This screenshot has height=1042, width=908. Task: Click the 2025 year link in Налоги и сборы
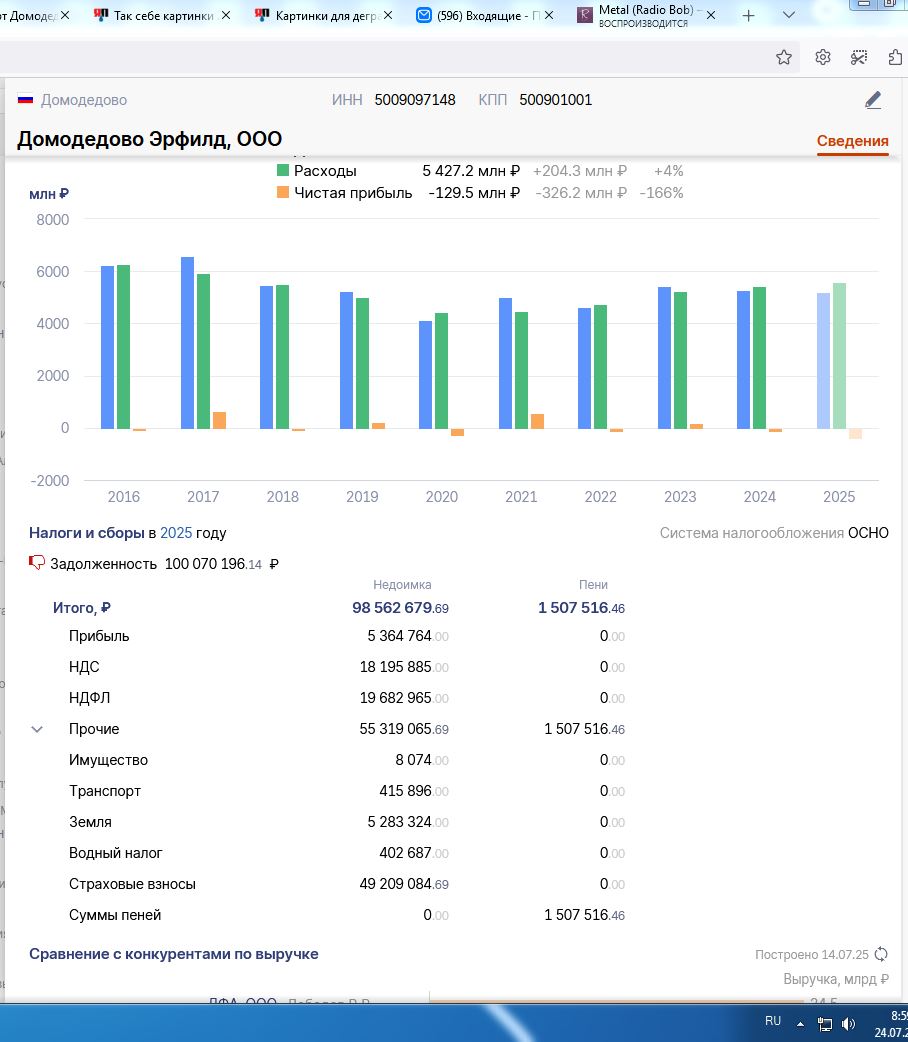175,533
